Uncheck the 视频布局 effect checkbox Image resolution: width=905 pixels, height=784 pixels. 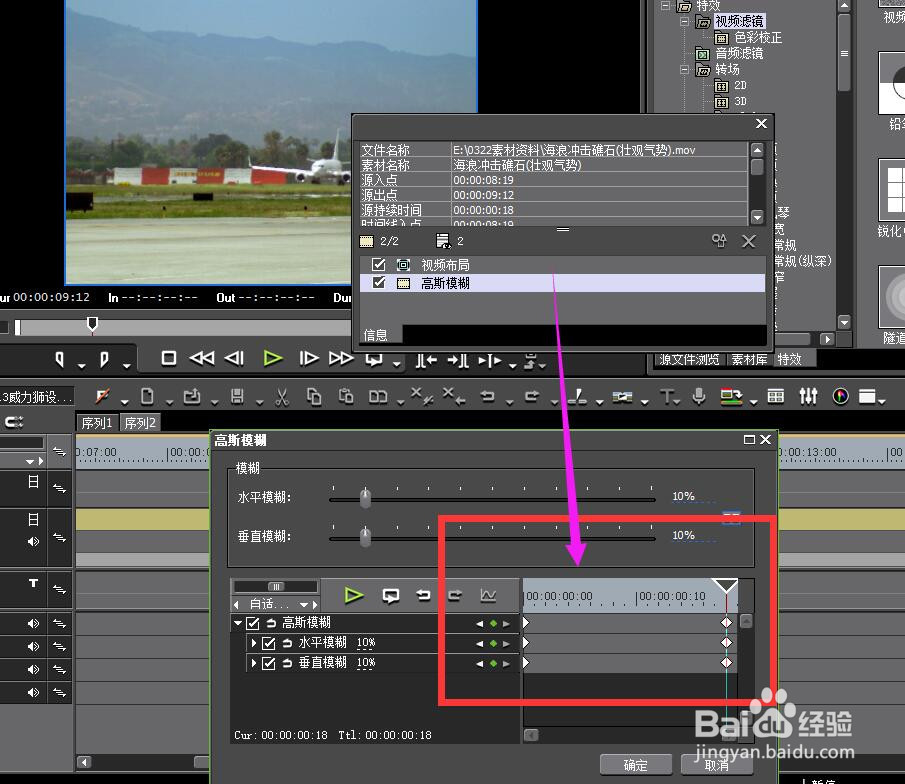coord(378,264)
